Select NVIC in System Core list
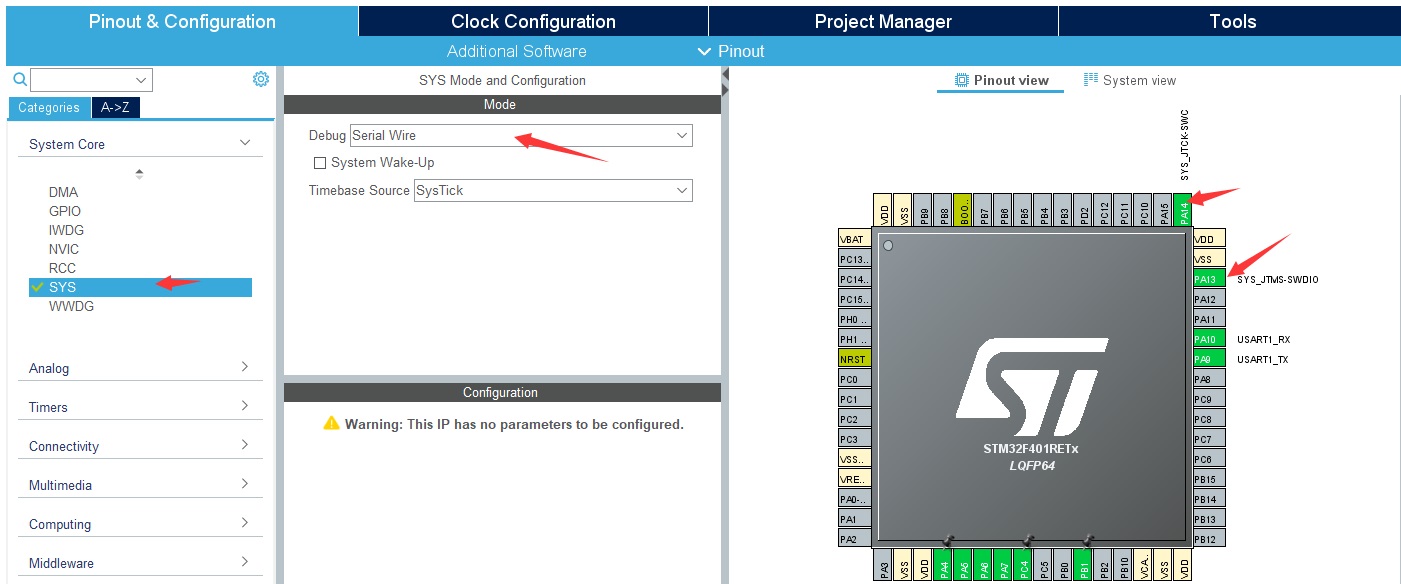This screenshot has width=1401, height=584. [x=64, y=249]
